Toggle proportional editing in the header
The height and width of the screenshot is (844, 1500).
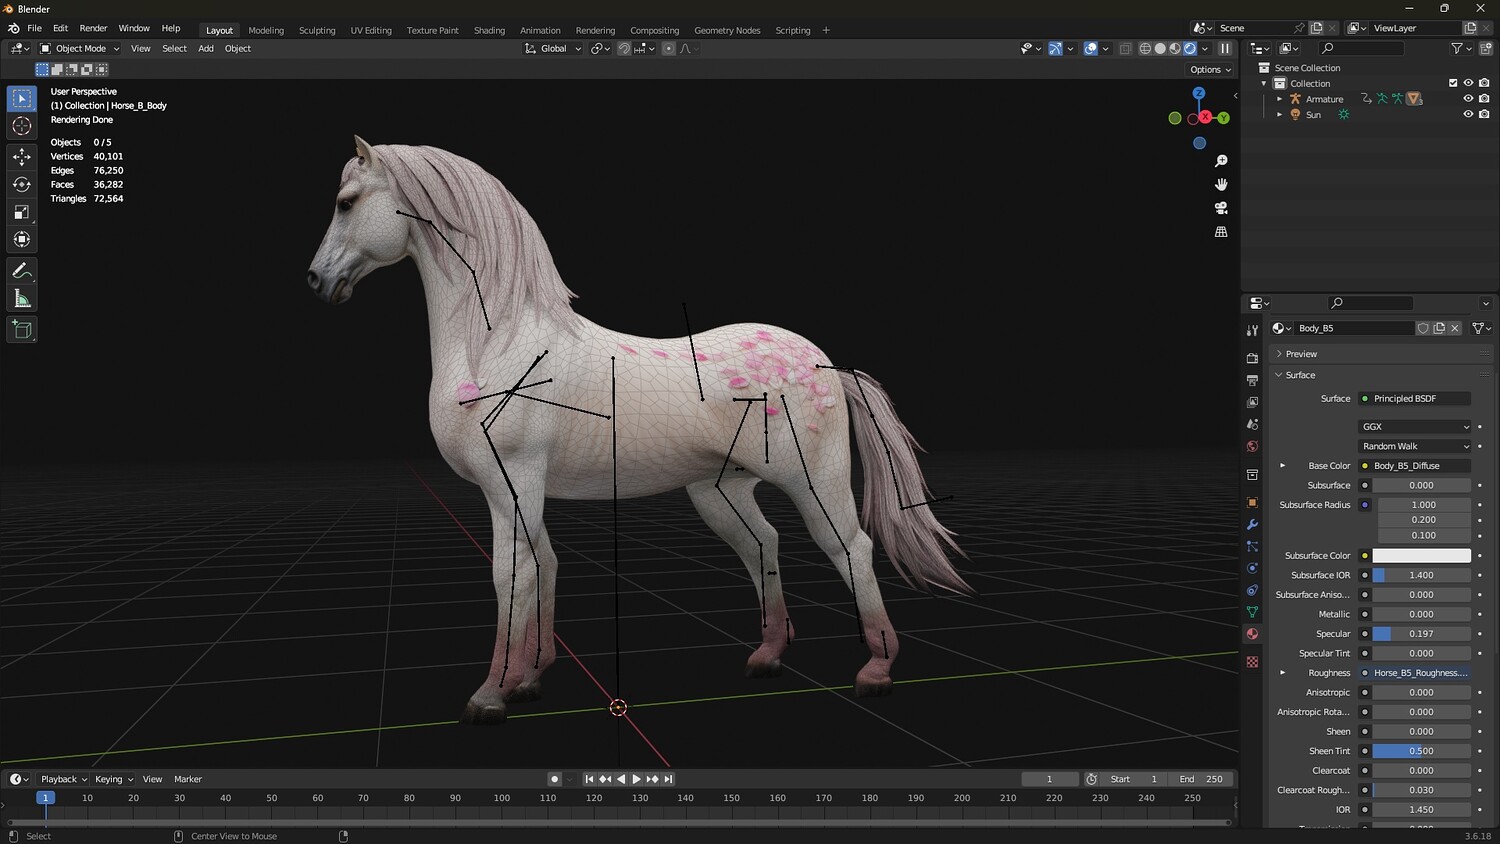pyautogui.click(x=669, y=48)
